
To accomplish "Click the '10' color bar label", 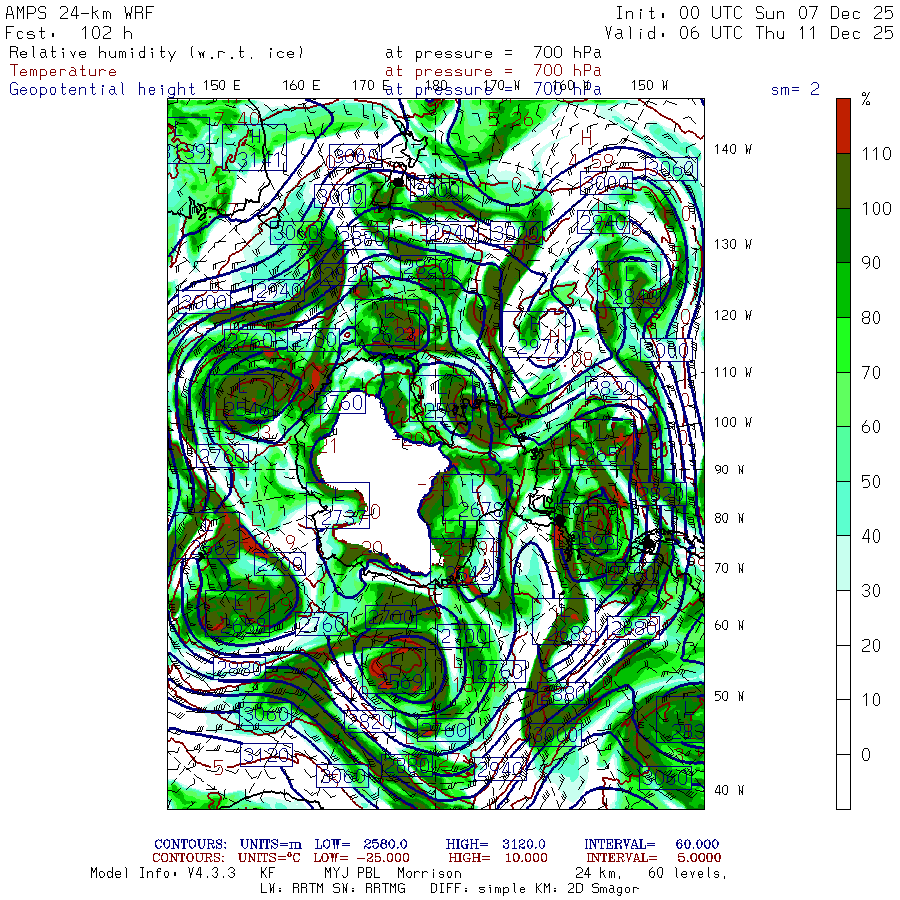I will coord(871,700).
